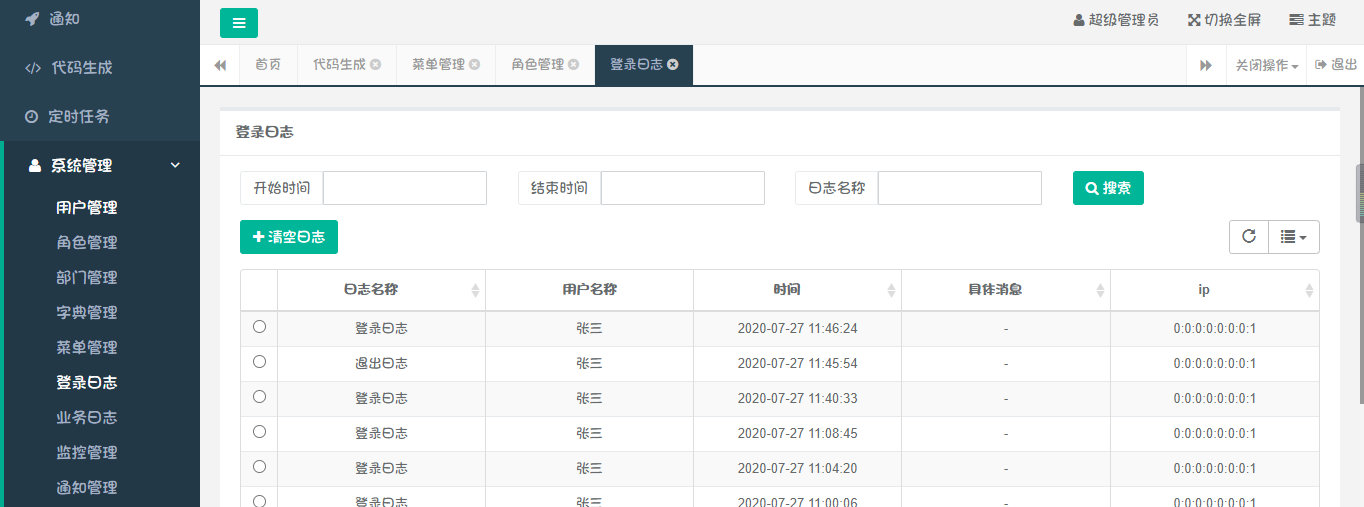Click timestamp 2020-07-27 11:08:45
Image resolution: width=1364 pixels, height=507 pixels.
tap(797, 433)
